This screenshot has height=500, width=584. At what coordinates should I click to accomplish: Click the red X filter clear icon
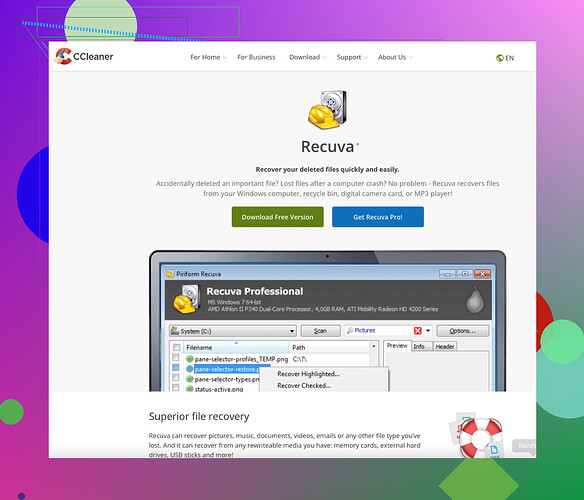(x=418, y=331)
